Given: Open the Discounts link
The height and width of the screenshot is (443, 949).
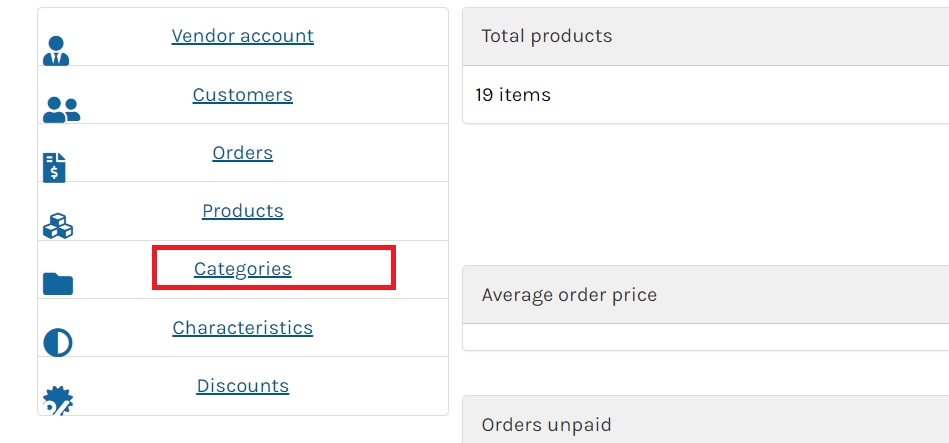Looking at the screenshot, I should 243,386.
